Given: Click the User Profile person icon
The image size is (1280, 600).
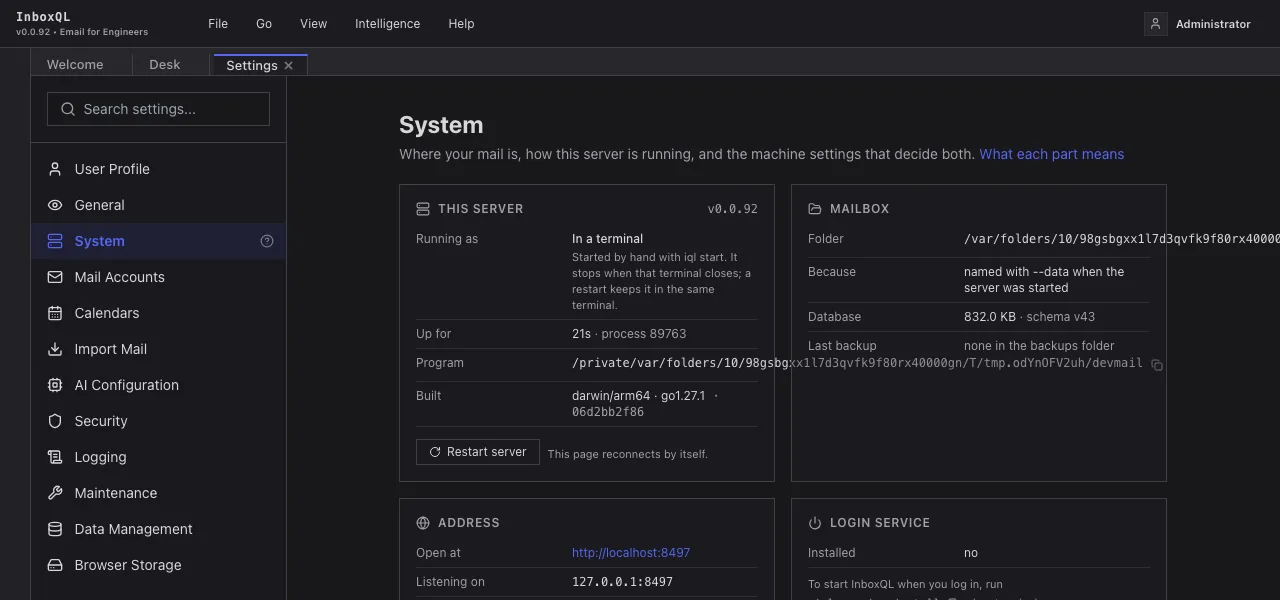Looking at the screenshot, I should pos(55,169).
